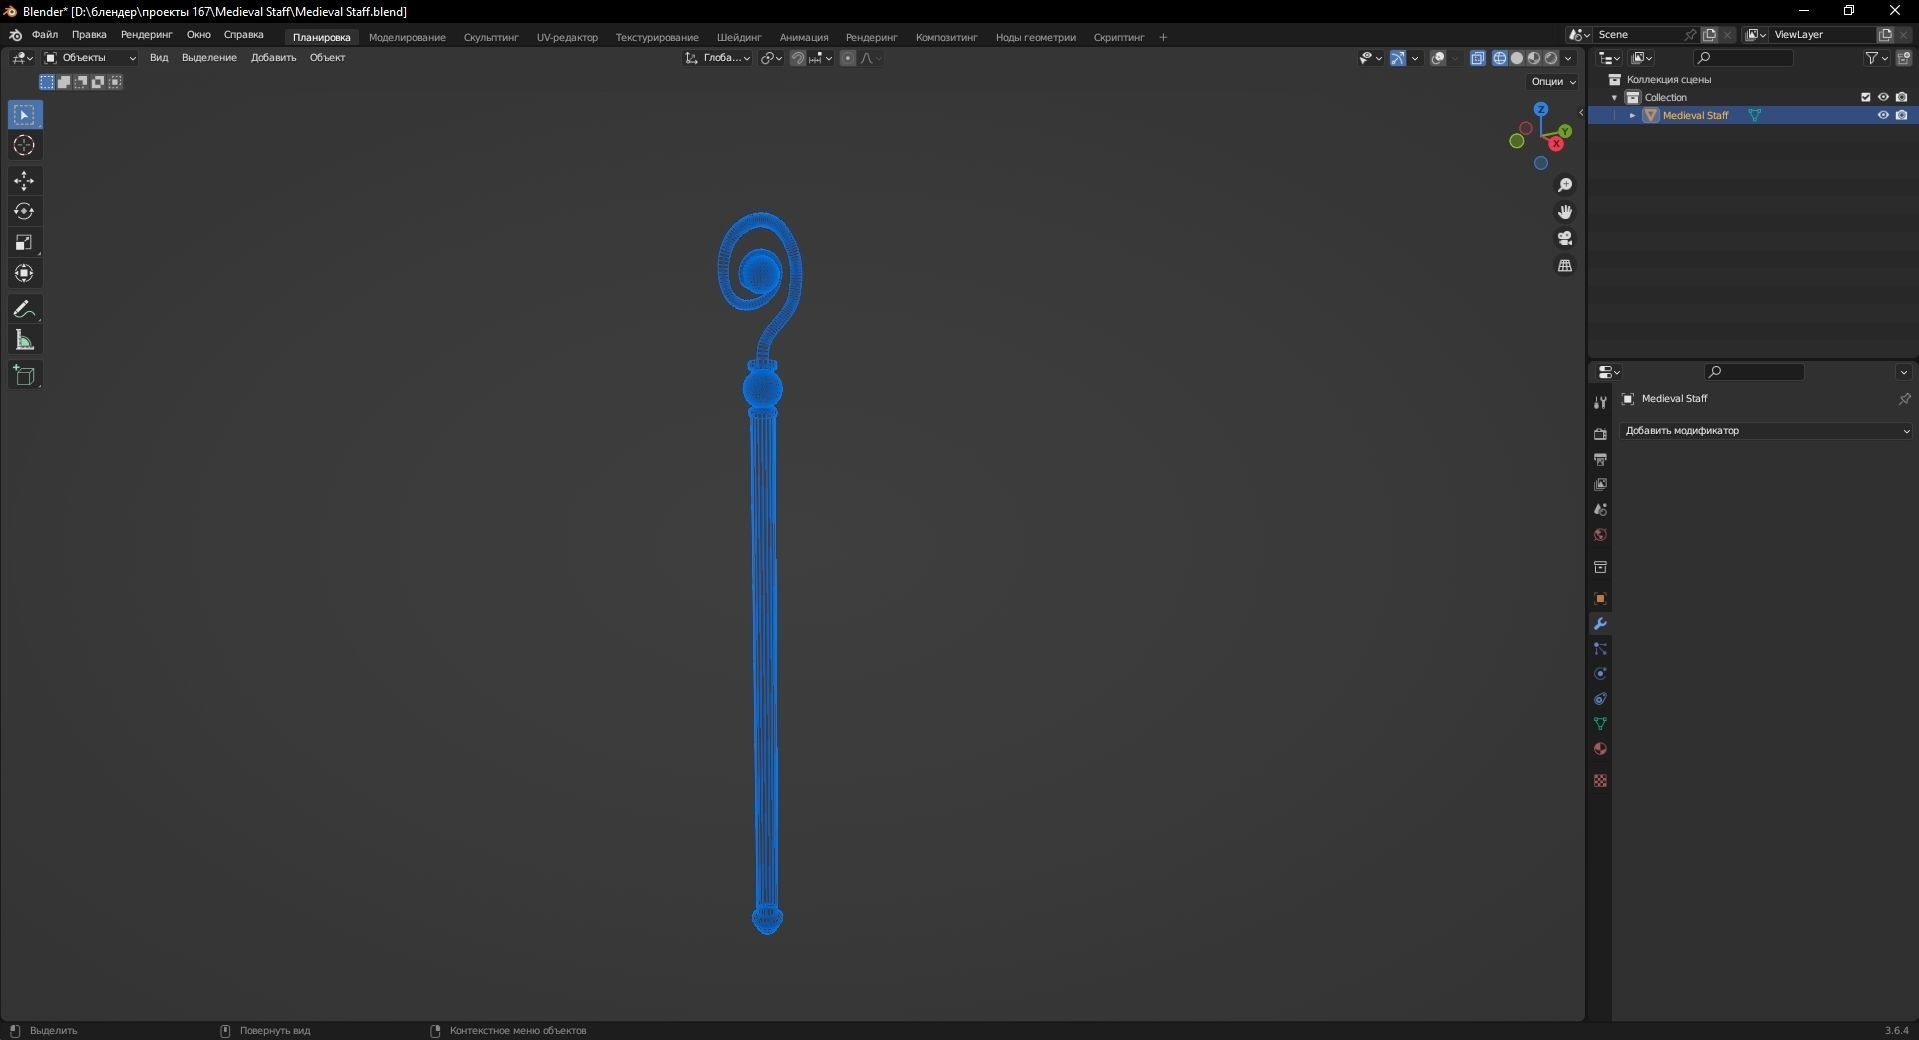Image resolution: width=1919 pixels, height=1040 pixels.
Task: Open the Глоба... orientation dropdown
Action: click(x=718, y=58)
